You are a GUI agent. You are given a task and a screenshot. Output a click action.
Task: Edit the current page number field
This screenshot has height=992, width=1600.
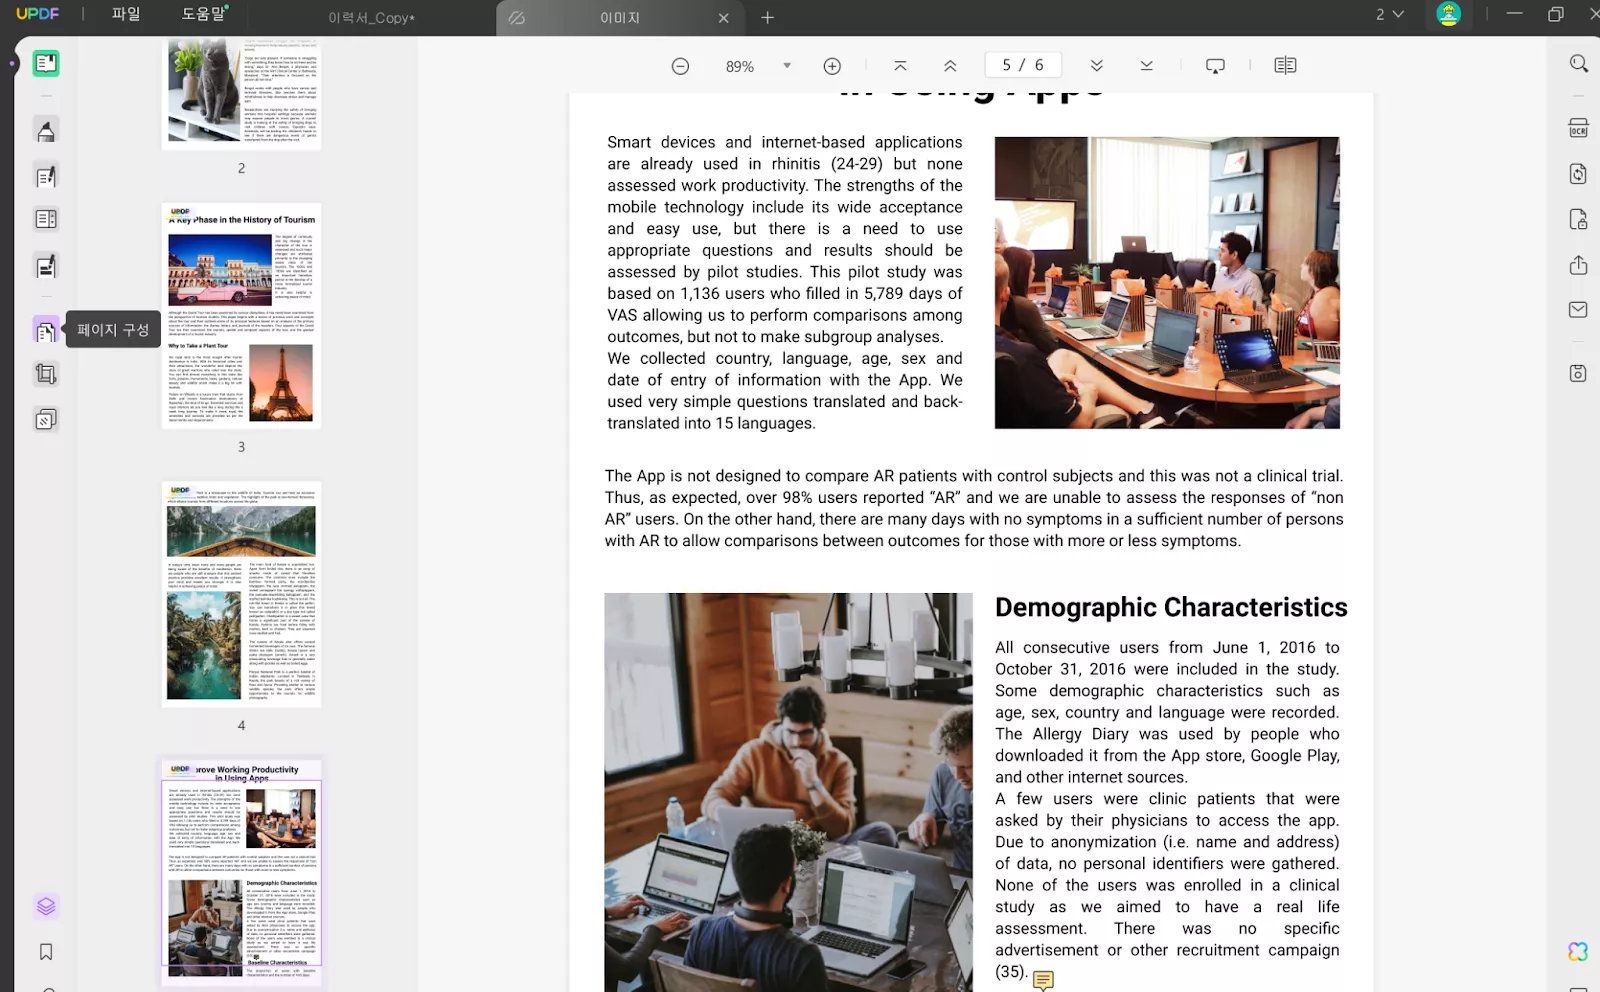(x=1023, y=65)
